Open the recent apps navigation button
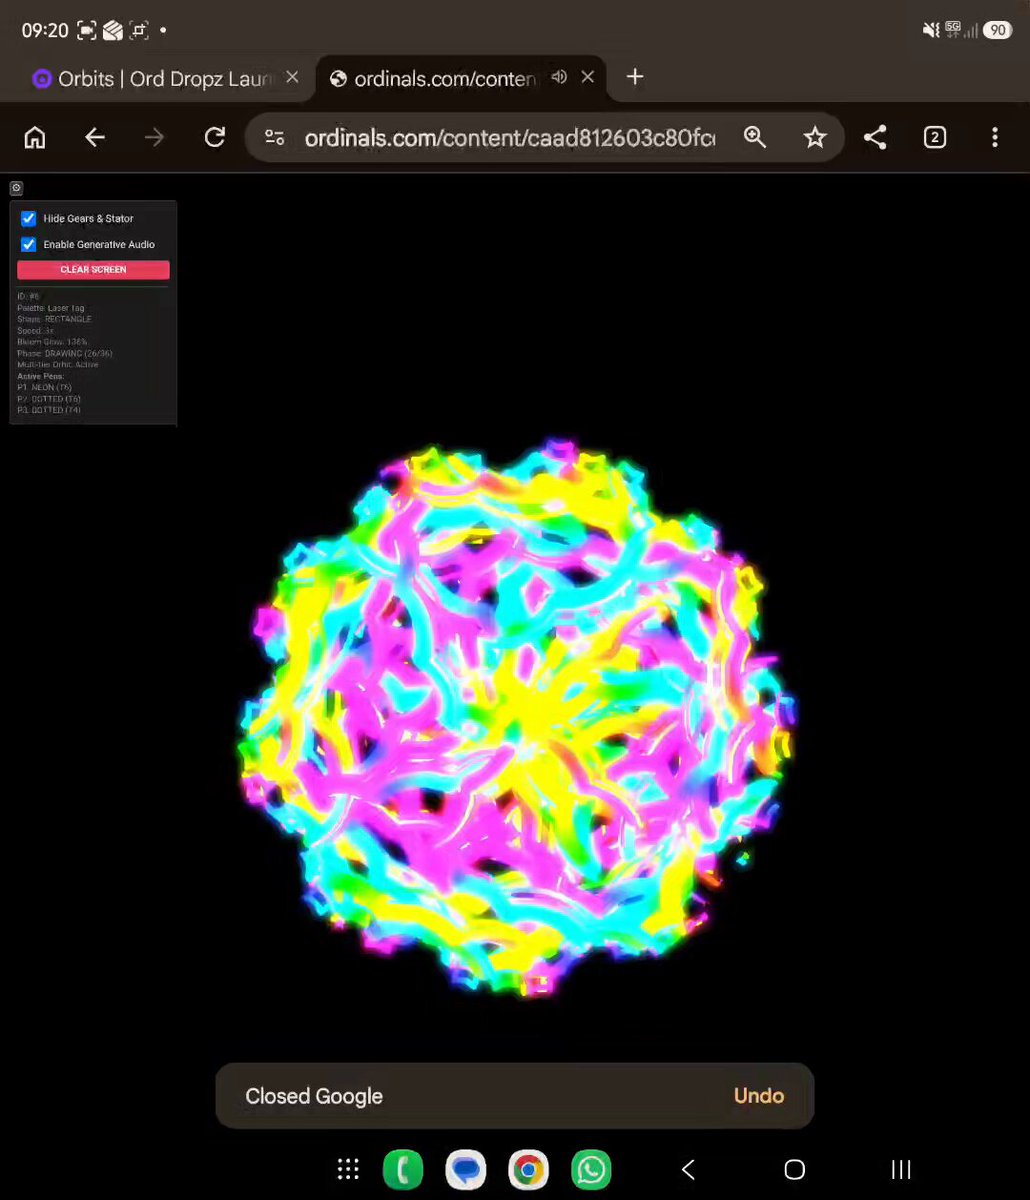Image resolution: width=1030 pixels, height=1200 pixels. click(x=901, y=1170)
